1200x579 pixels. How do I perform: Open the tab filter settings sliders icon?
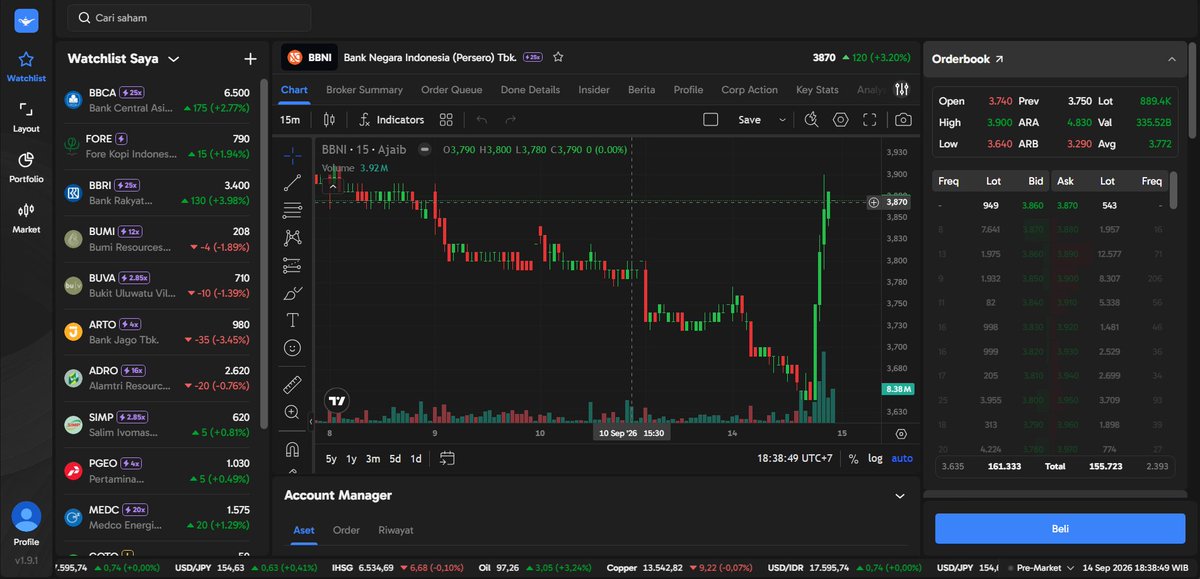(902, 89)
